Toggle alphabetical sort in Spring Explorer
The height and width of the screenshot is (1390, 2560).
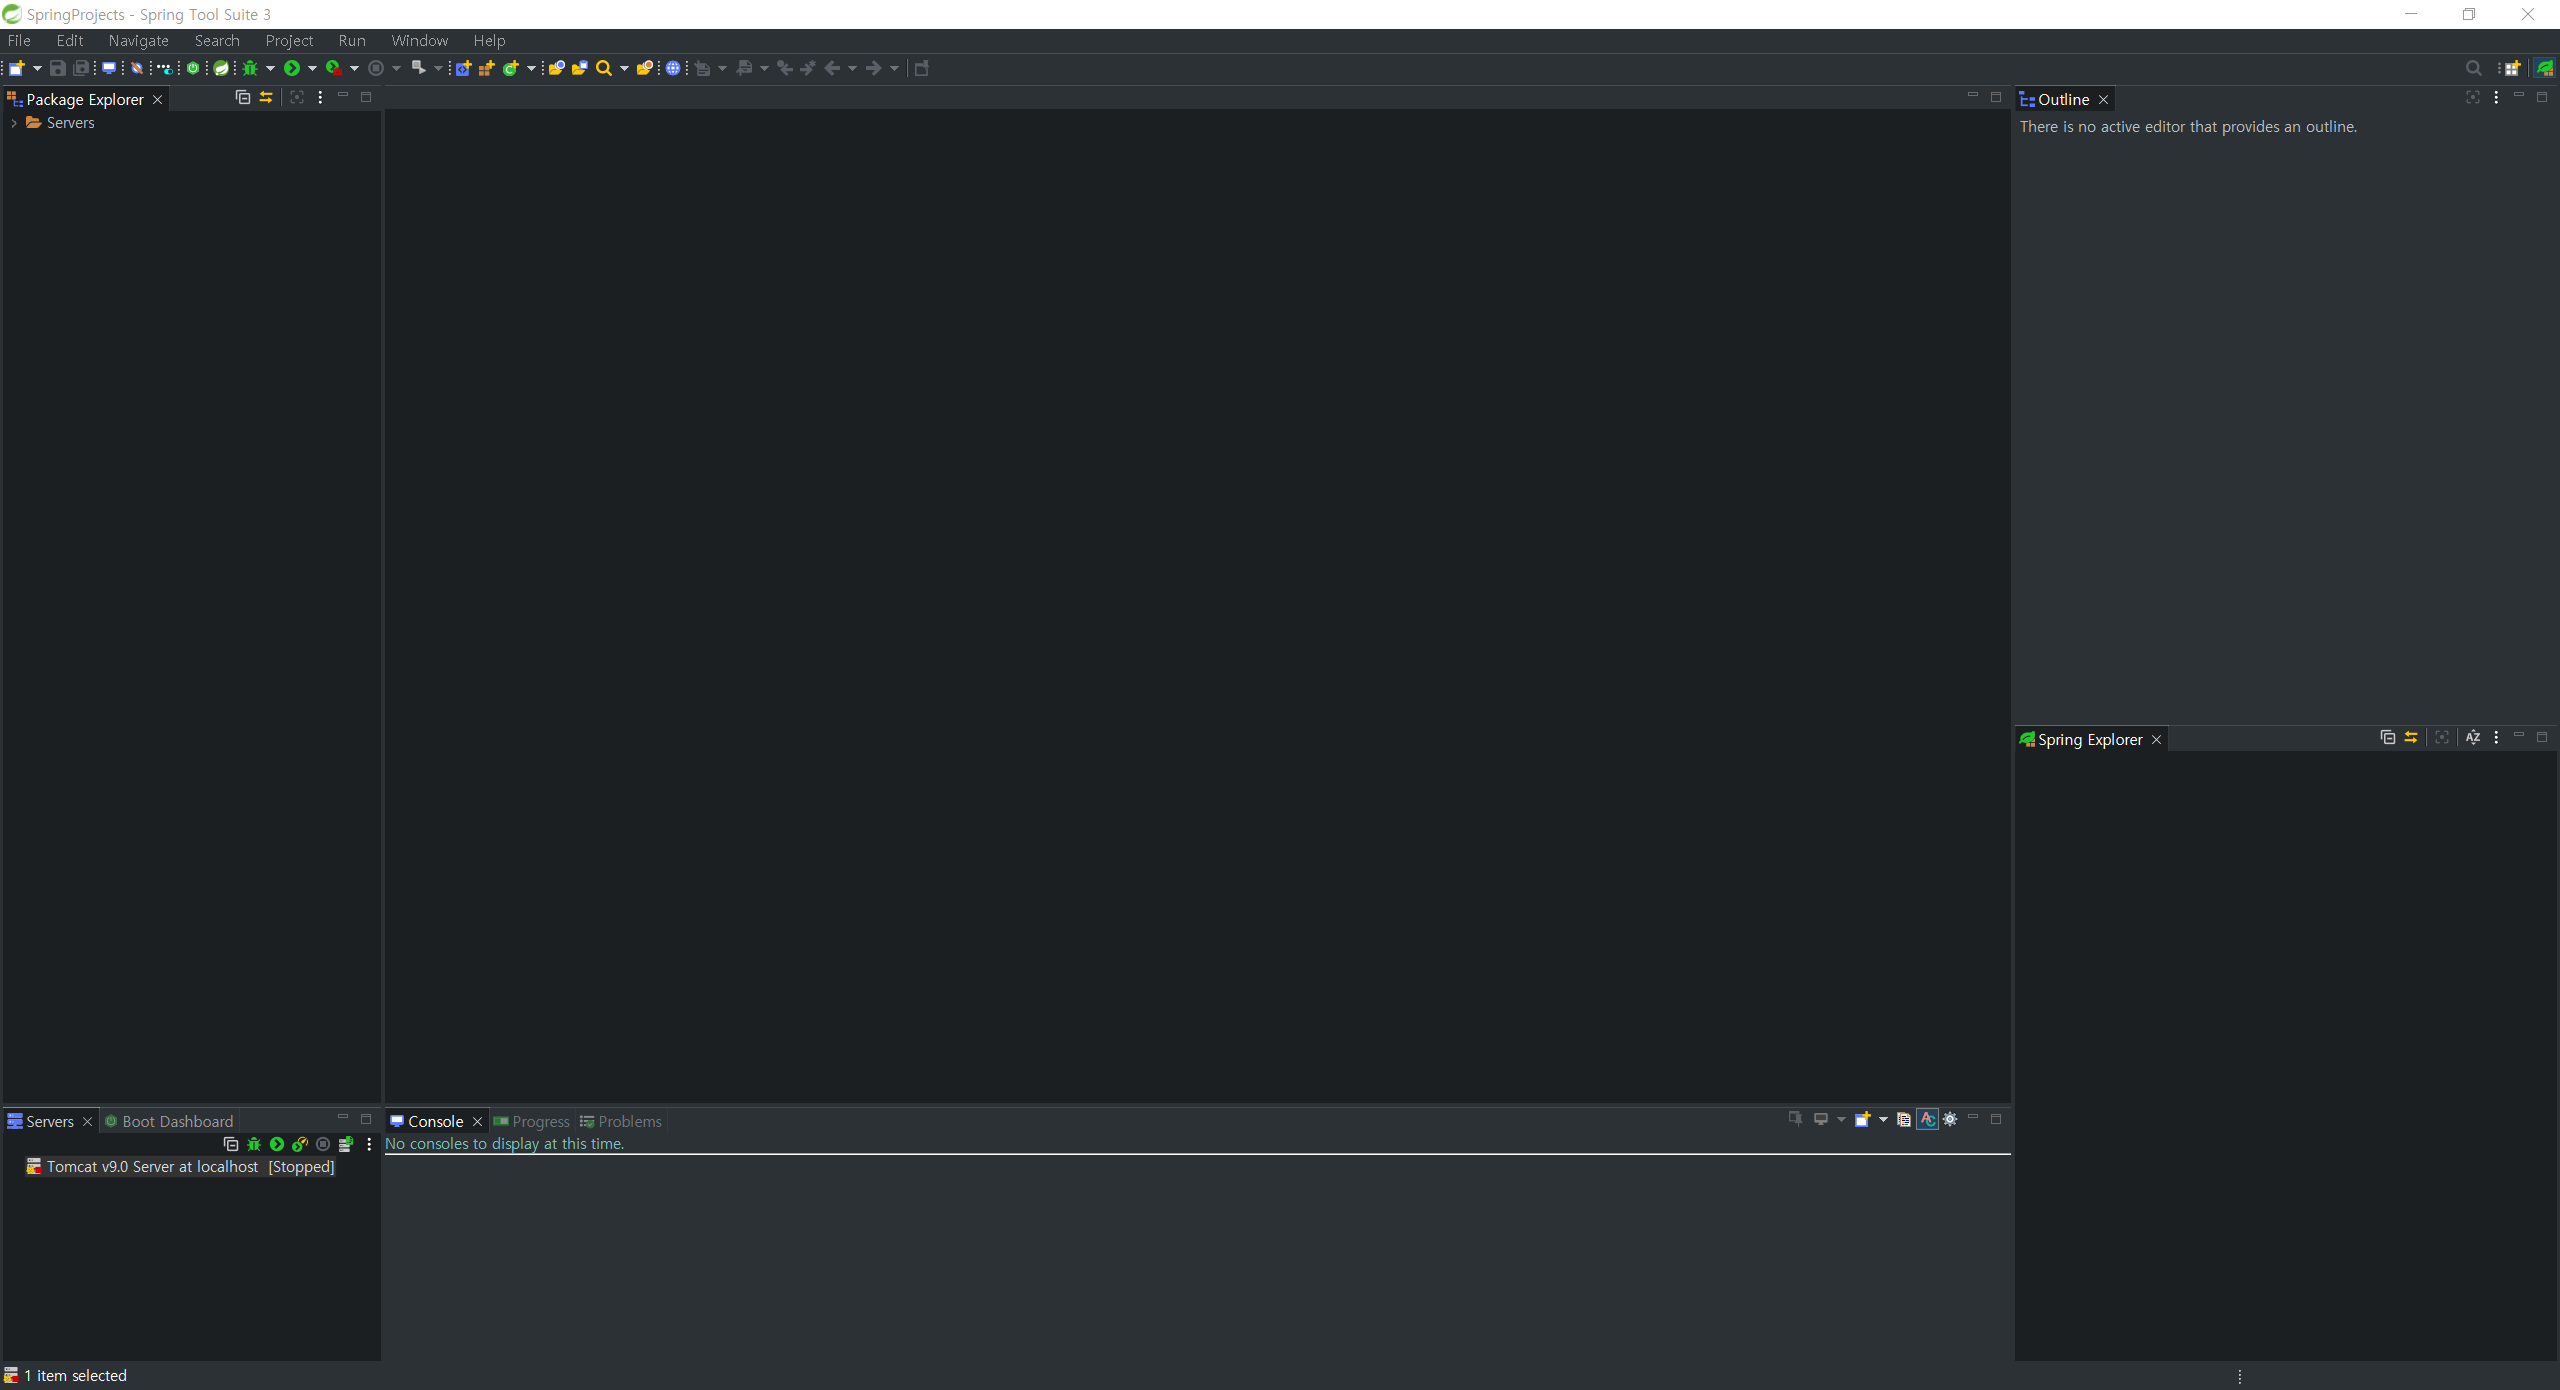2473,737
